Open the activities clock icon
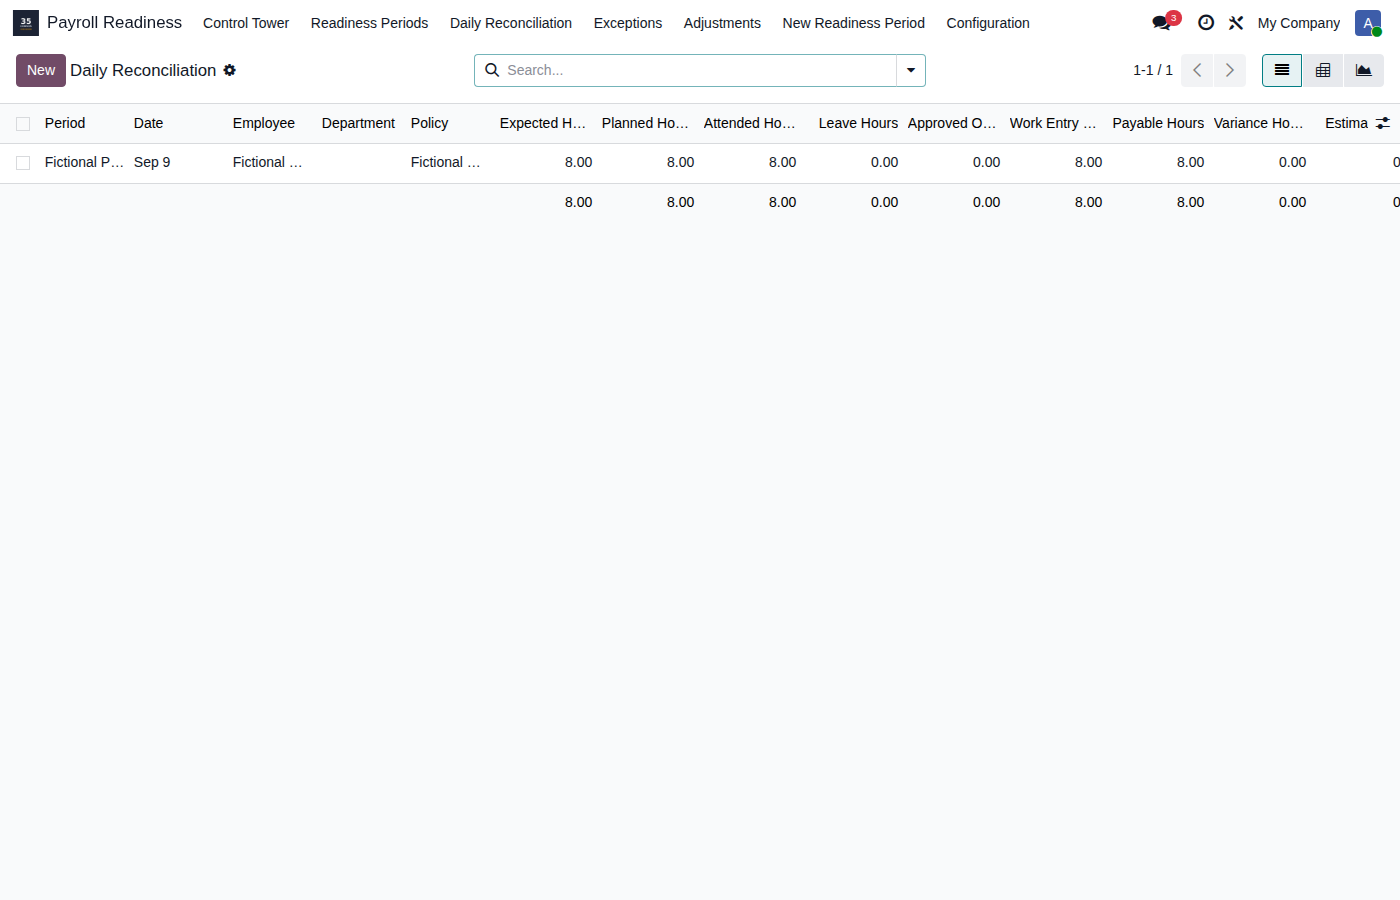Viewport: 1400px width, 900px height. click(1206, 23)
